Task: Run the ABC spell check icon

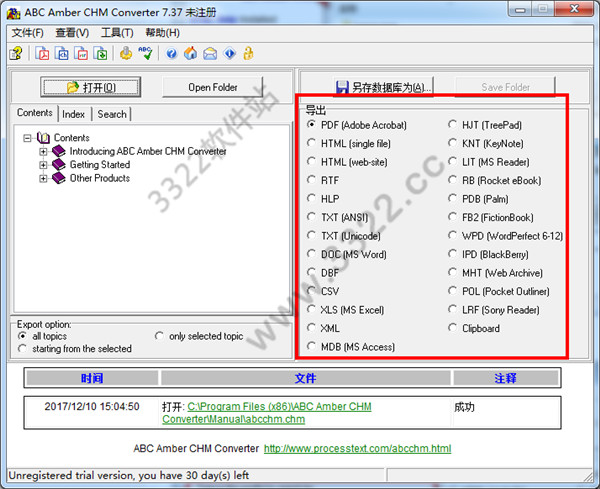Action: pos(145,53)
